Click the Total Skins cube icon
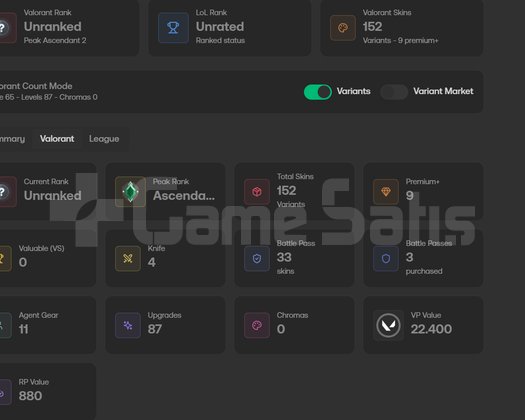This screenshot has width=525, height=420. pyautogui.click(x=257, y=192)
